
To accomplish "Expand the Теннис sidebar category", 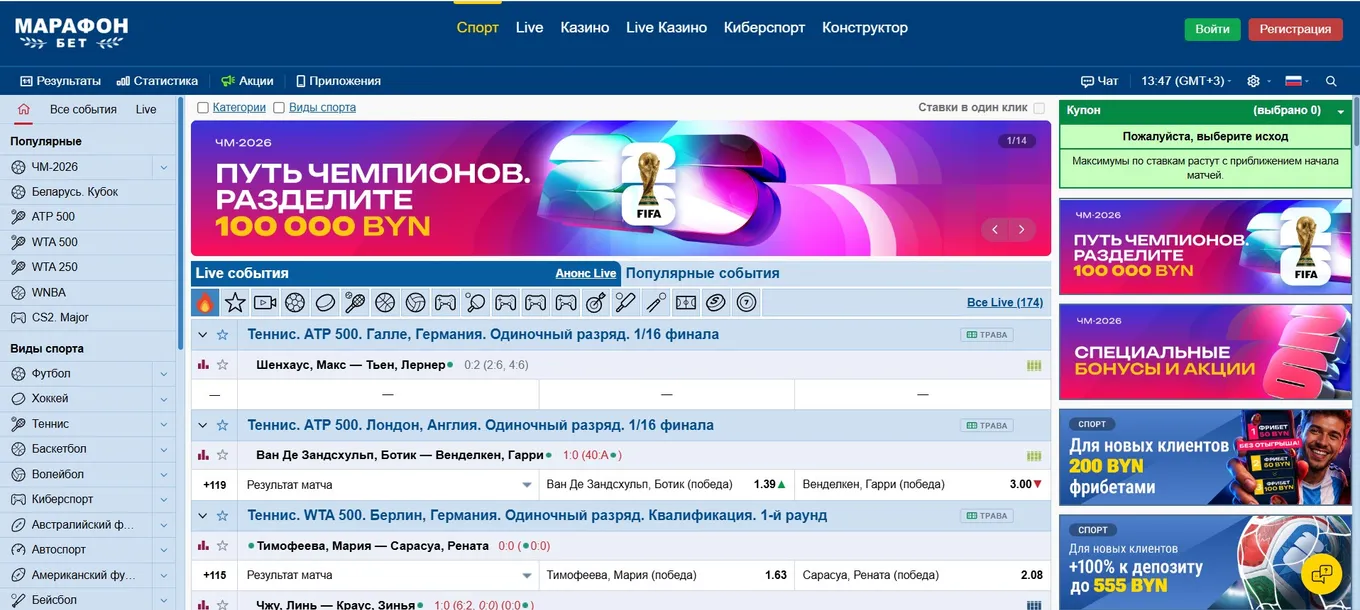I will (x=164, y=424).
